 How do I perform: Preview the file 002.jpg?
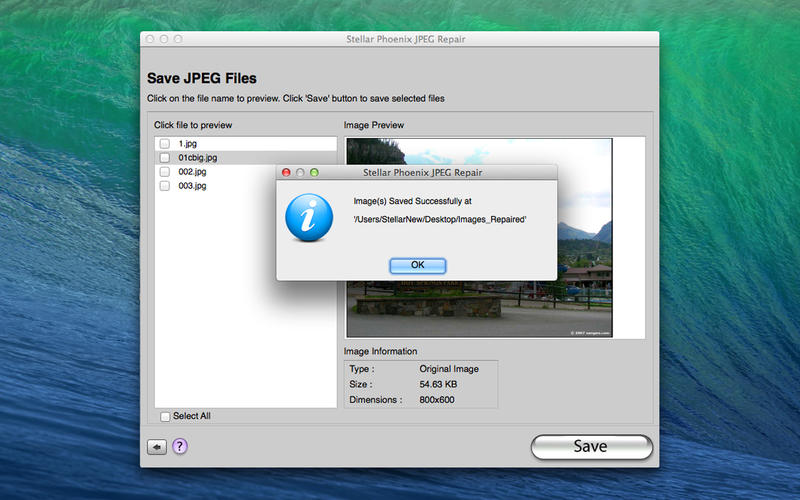point(192,172)
